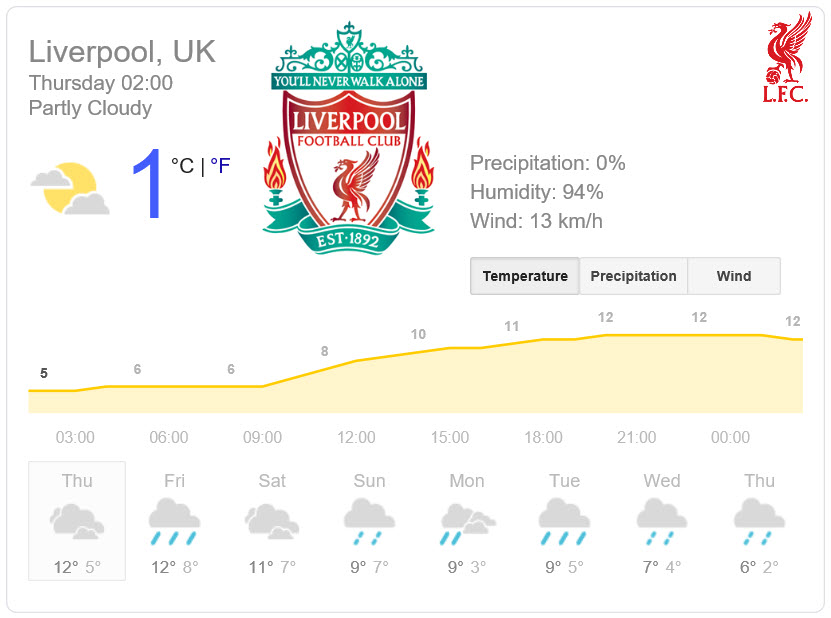Select Saturday's cloudy forecast icon
This screenshot has height=618, width=831.
tap(272, 522)
